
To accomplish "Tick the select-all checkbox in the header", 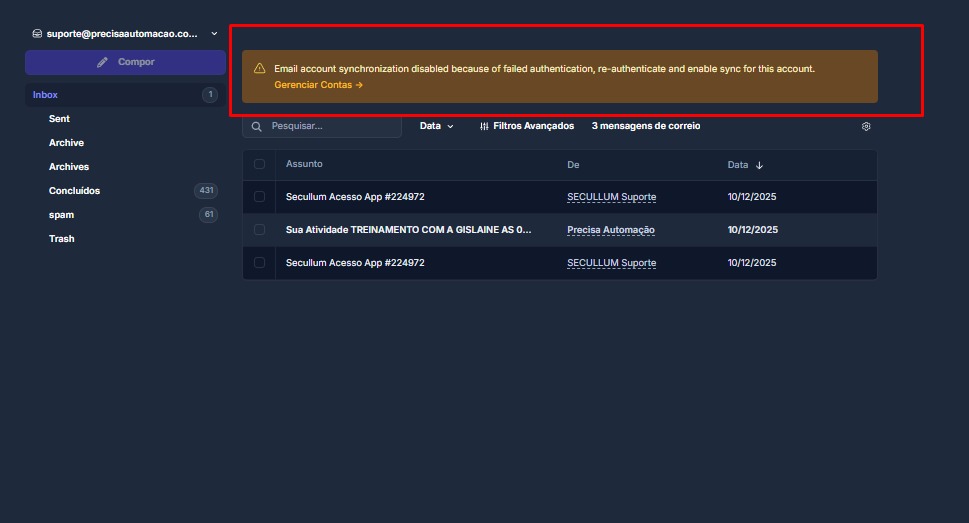I will point(260,164).
